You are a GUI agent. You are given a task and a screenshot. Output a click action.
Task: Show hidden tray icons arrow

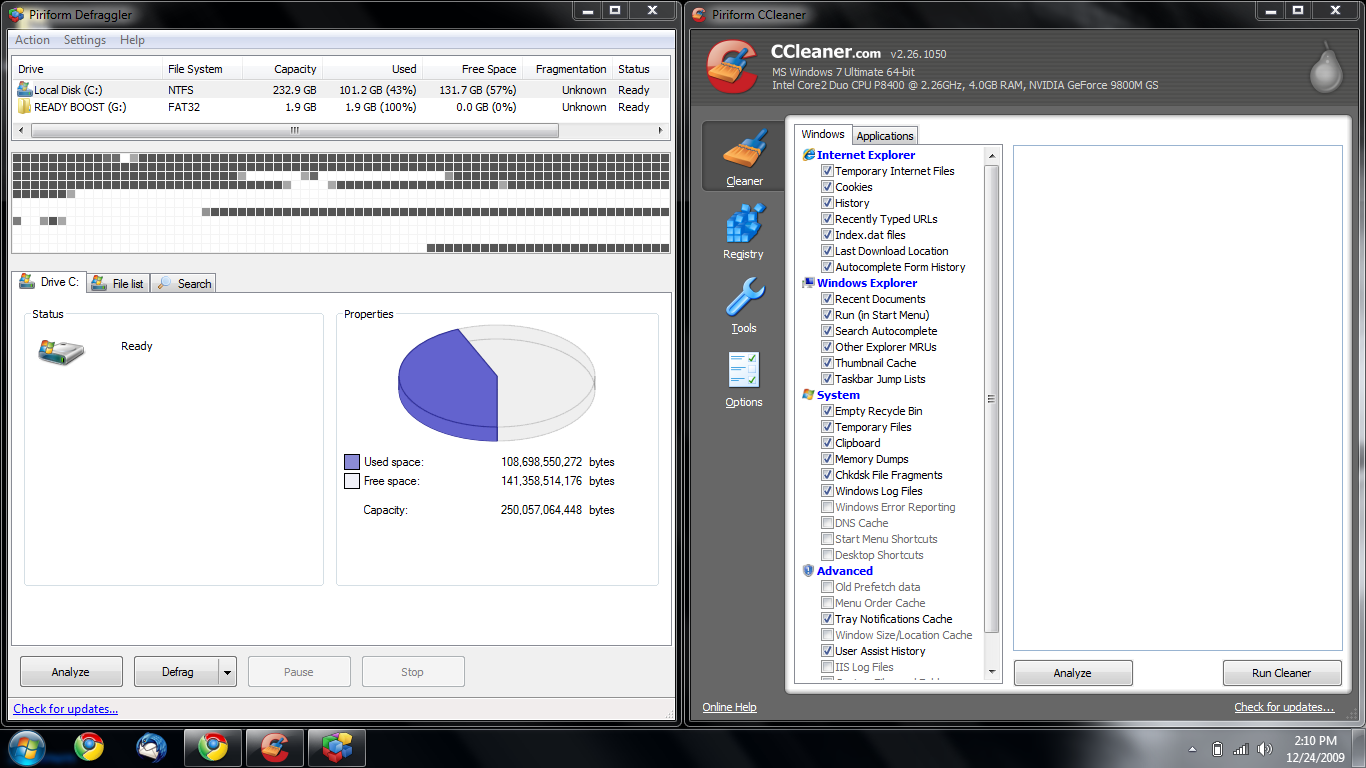[x=1193, y=749]
